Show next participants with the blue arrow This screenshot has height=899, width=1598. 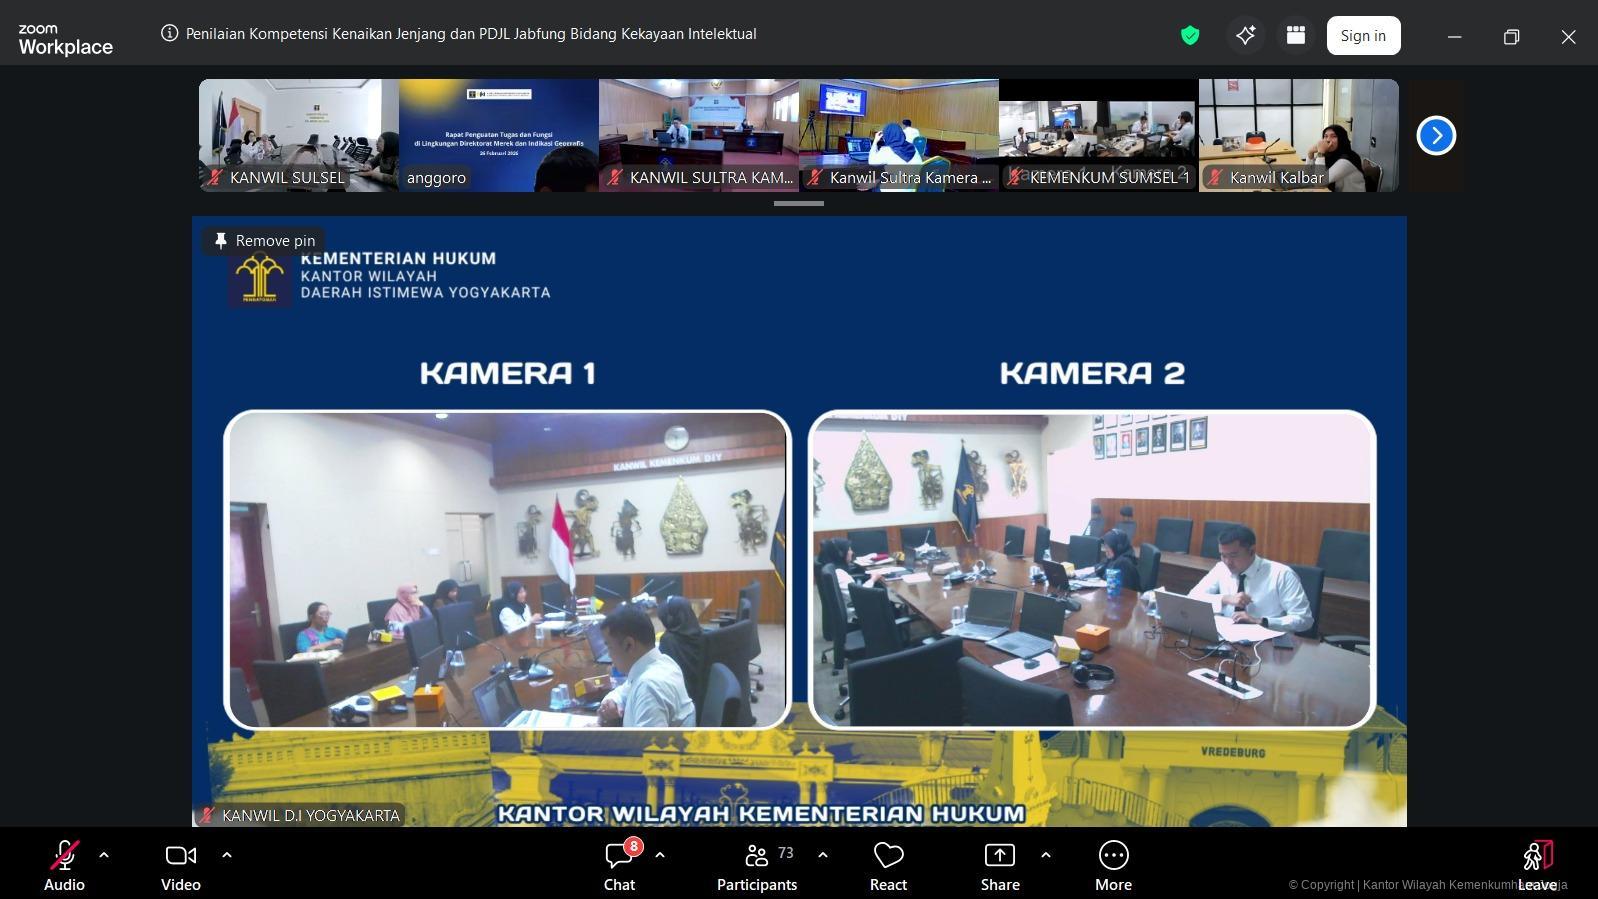click(x=1436, y=136)
